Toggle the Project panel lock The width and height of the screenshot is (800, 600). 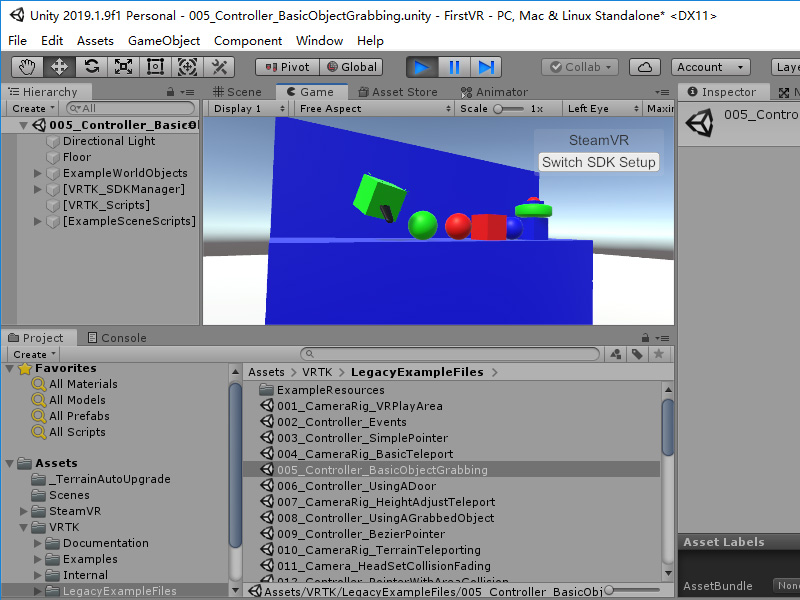tap(645, 338)
